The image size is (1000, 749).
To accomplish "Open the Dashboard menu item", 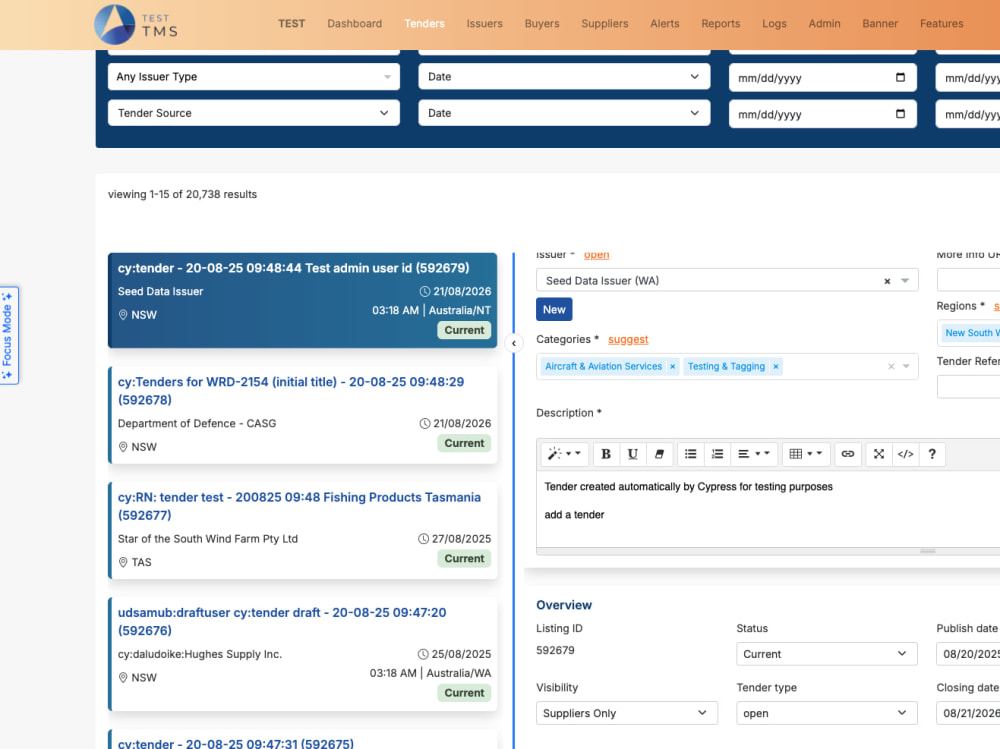I will [x=355, y=24].
